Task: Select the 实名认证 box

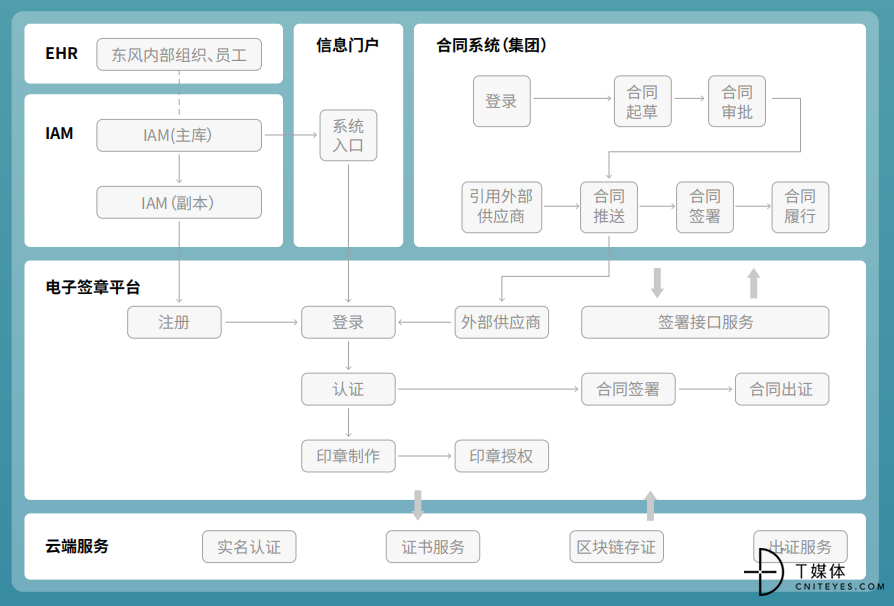Action: [x=249, y=547]
